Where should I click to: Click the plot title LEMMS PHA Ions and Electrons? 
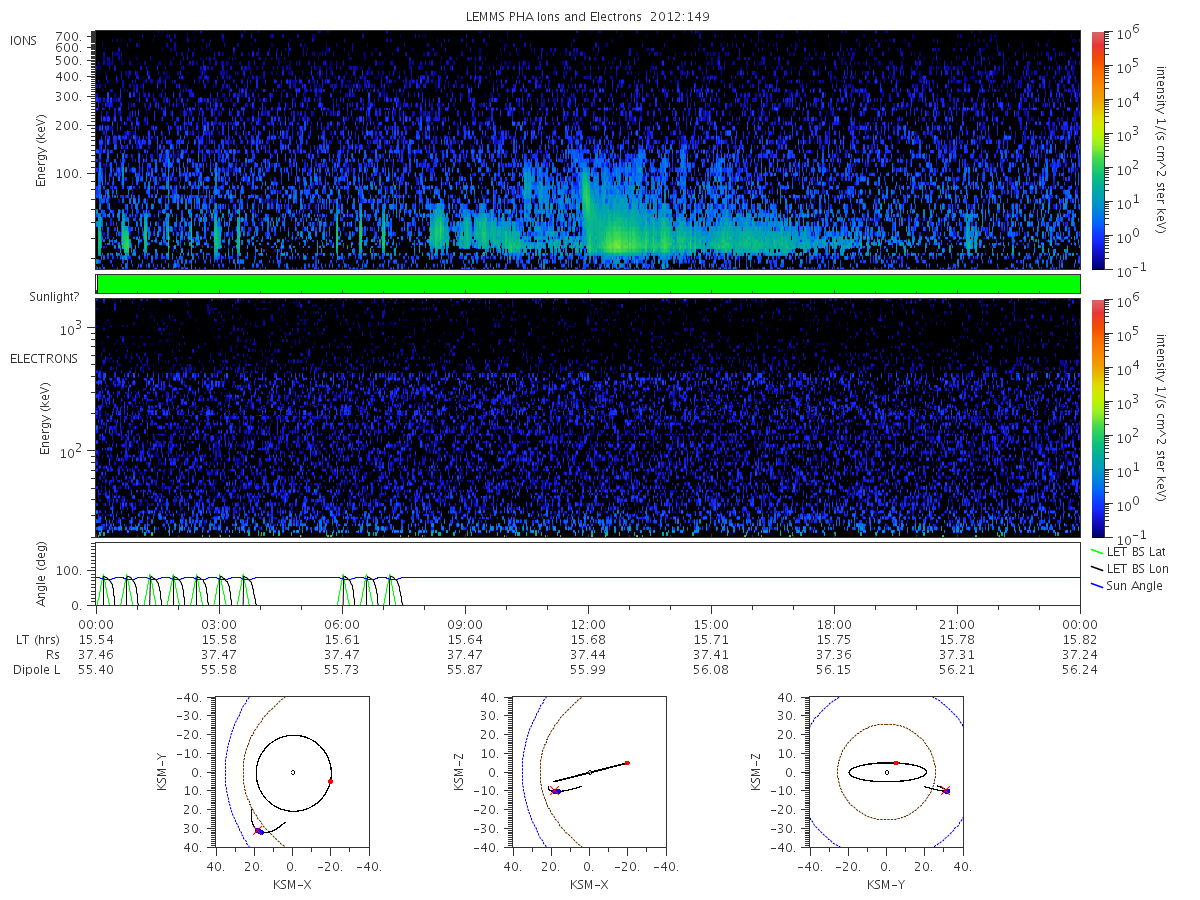pos(588,17)
